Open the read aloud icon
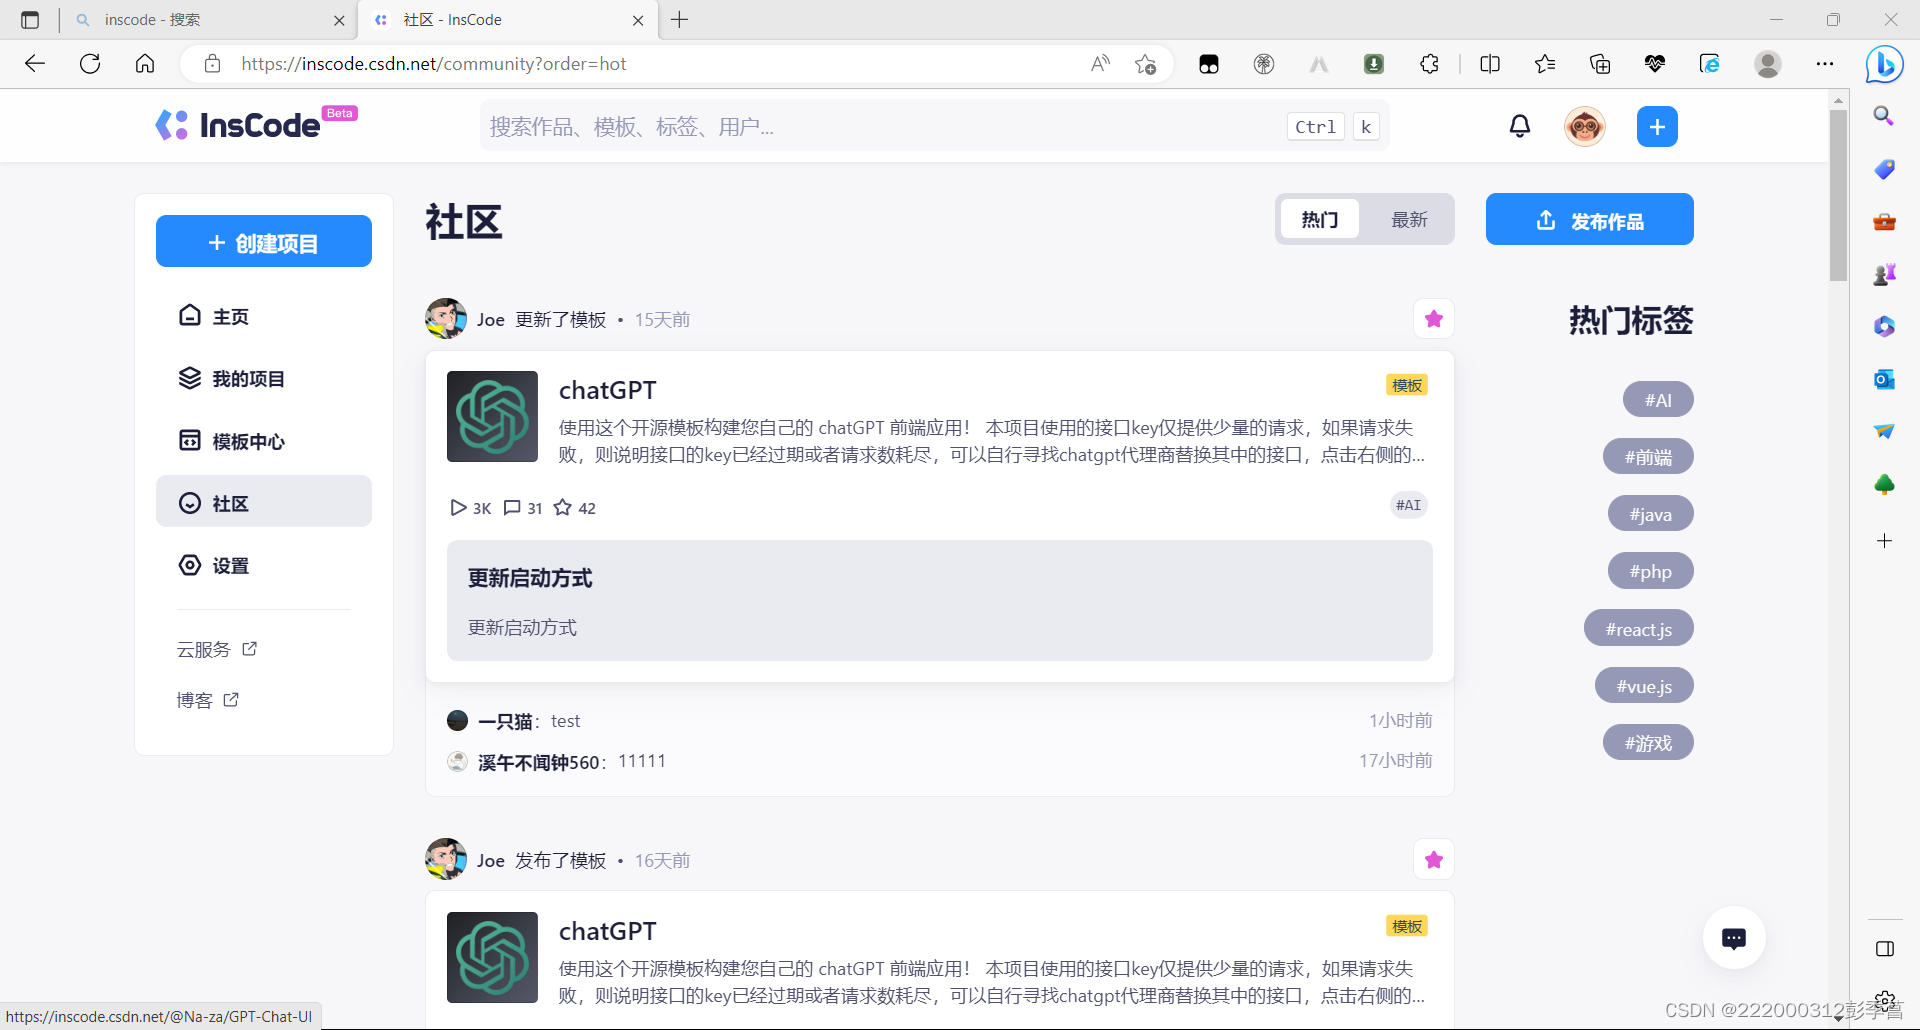1920x1030 pixels. [x=1100, y=64]
